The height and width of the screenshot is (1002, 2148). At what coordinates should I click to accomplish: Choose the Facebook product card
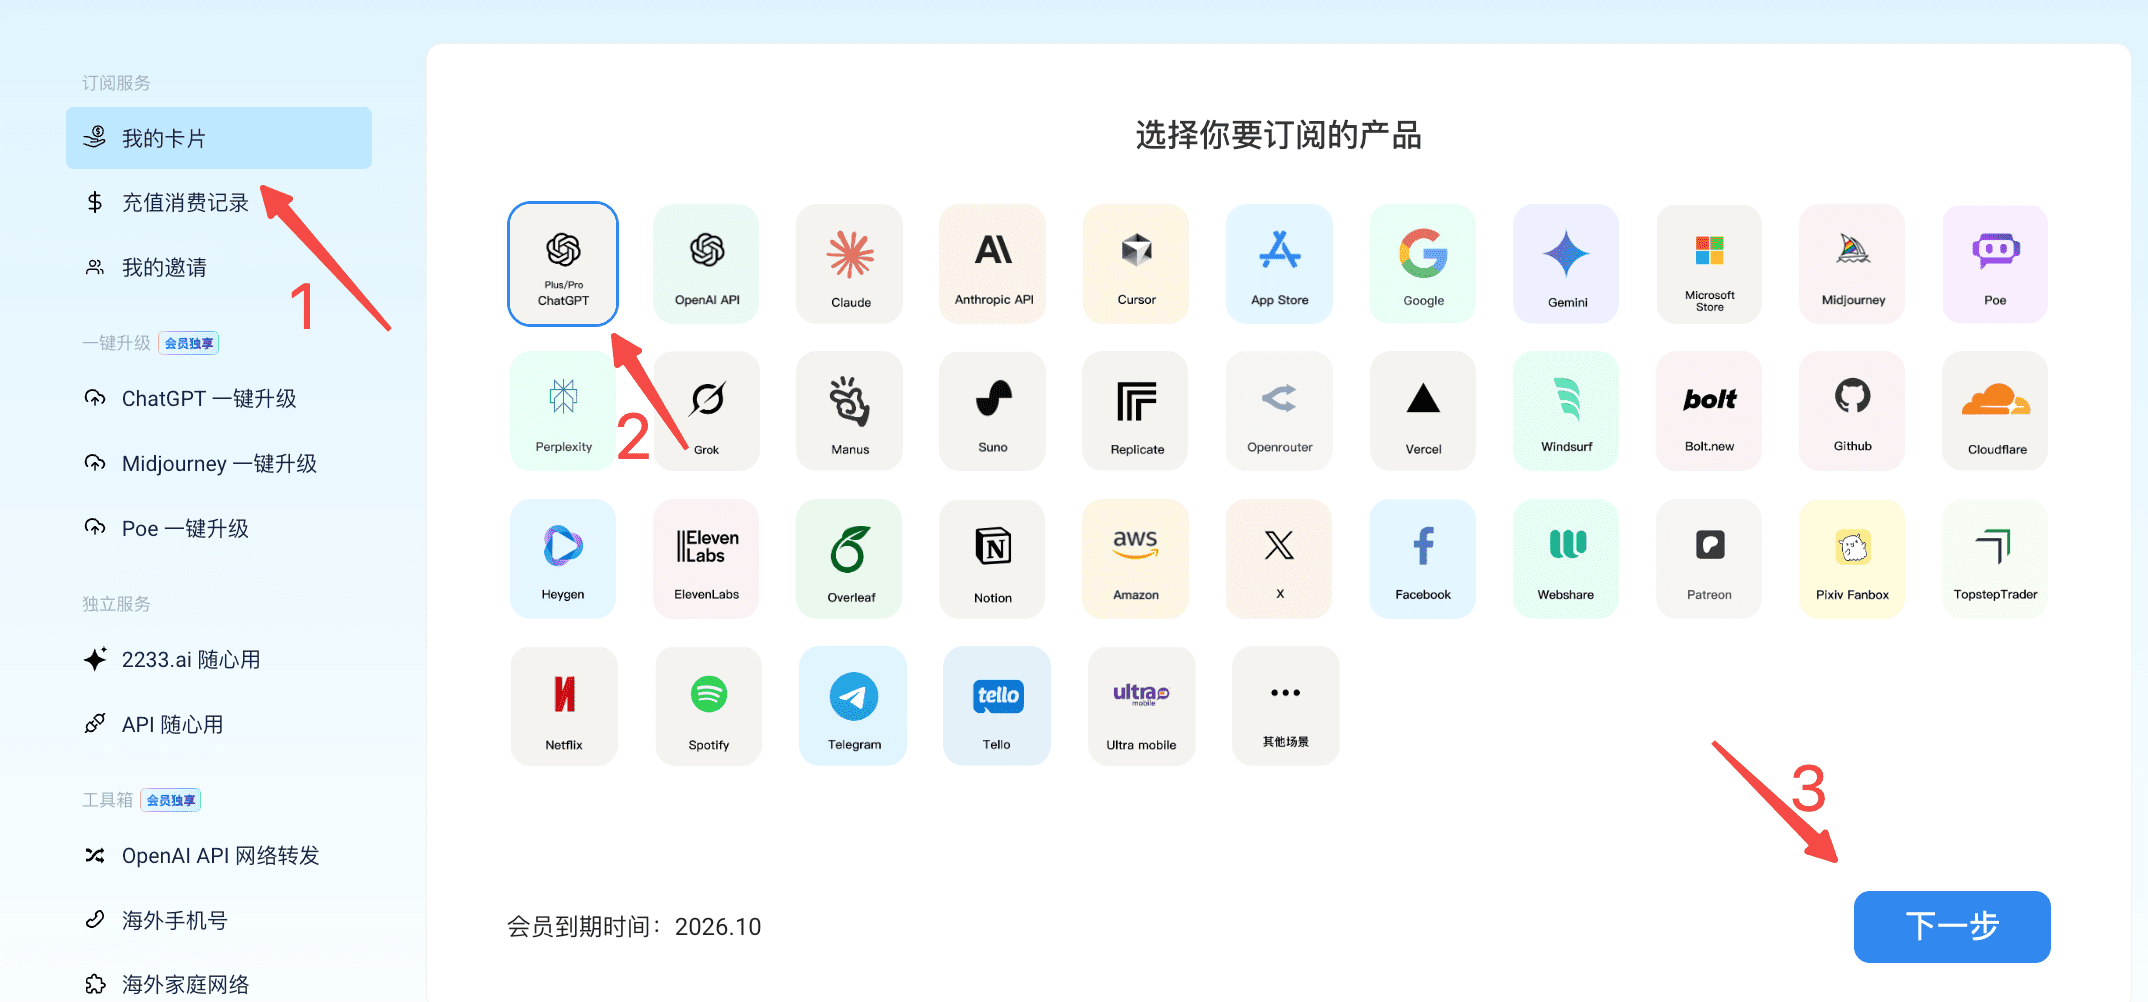point(1423,559)
